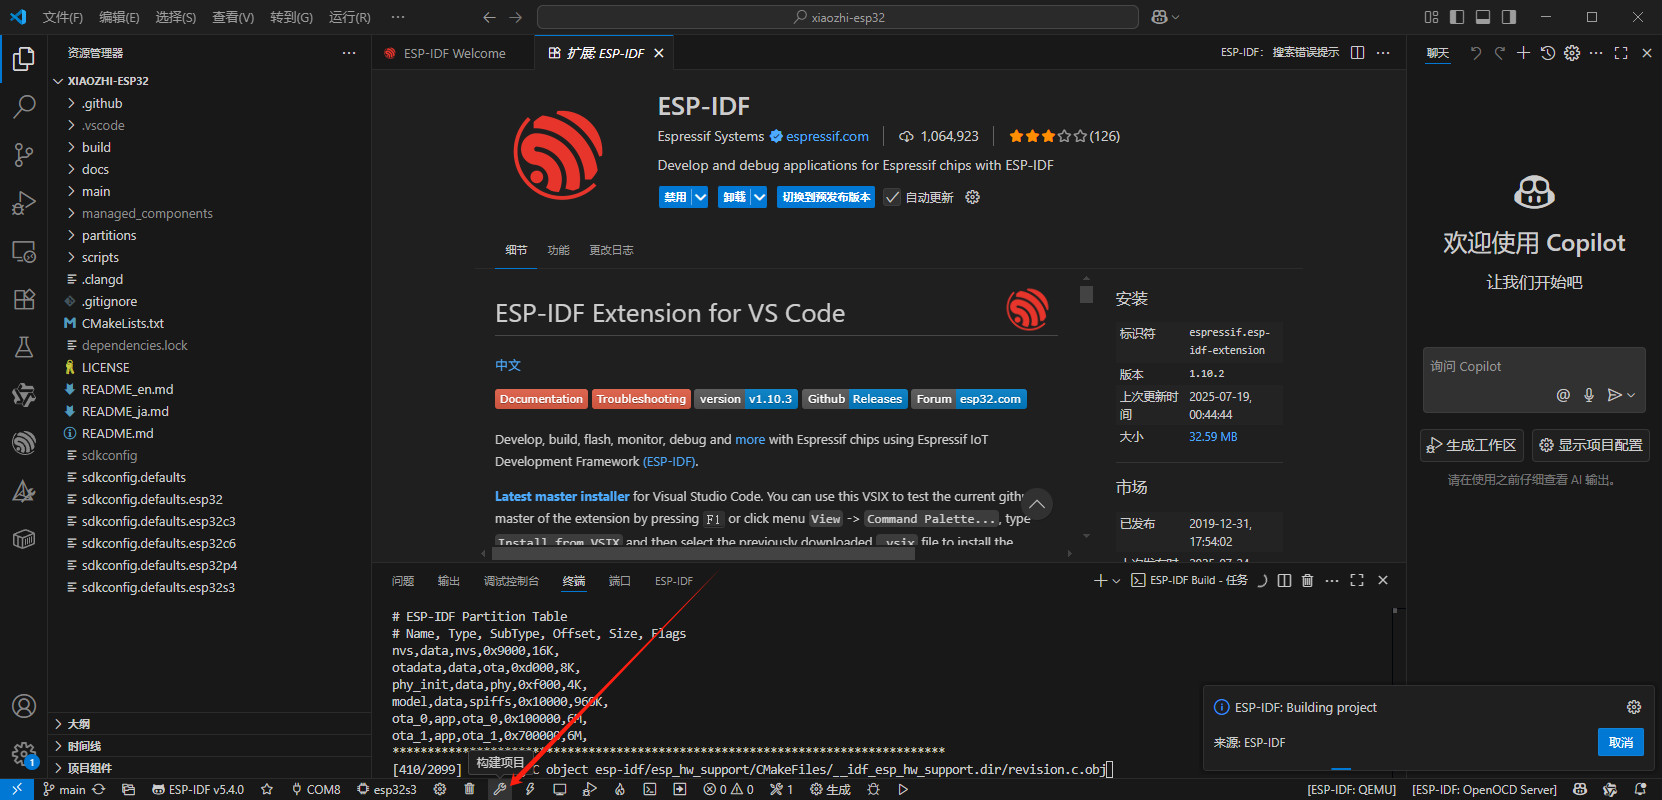This screenshot has width=1662, height=800.
Task: Open send options dropdown in Copilot input
Action: [x=1631, y=395]
